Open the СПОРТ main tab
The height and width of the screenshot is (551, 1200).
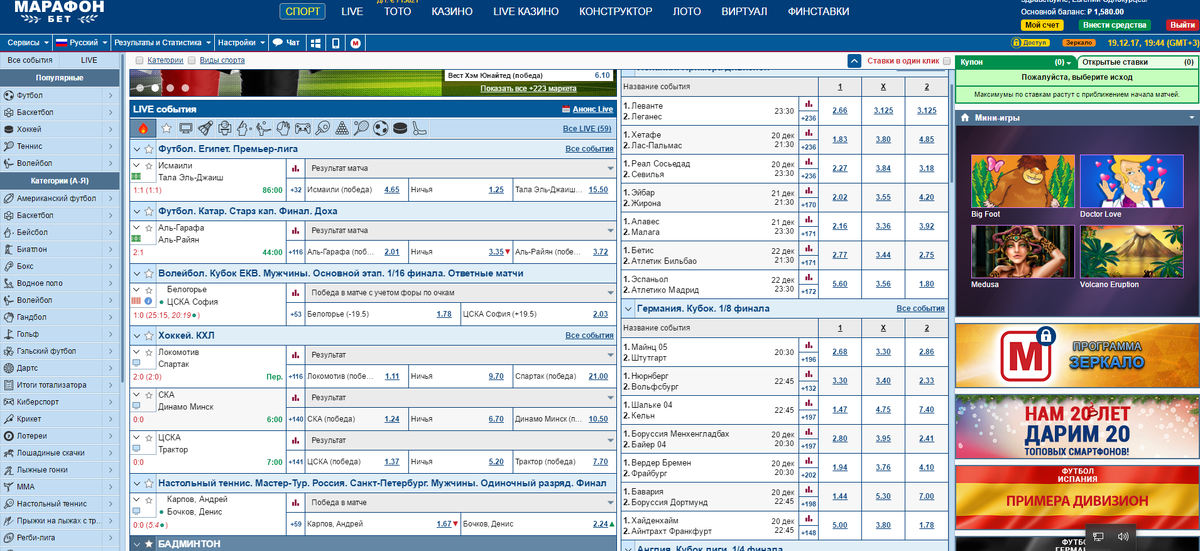pyautogui.click(x=304, y=12)
